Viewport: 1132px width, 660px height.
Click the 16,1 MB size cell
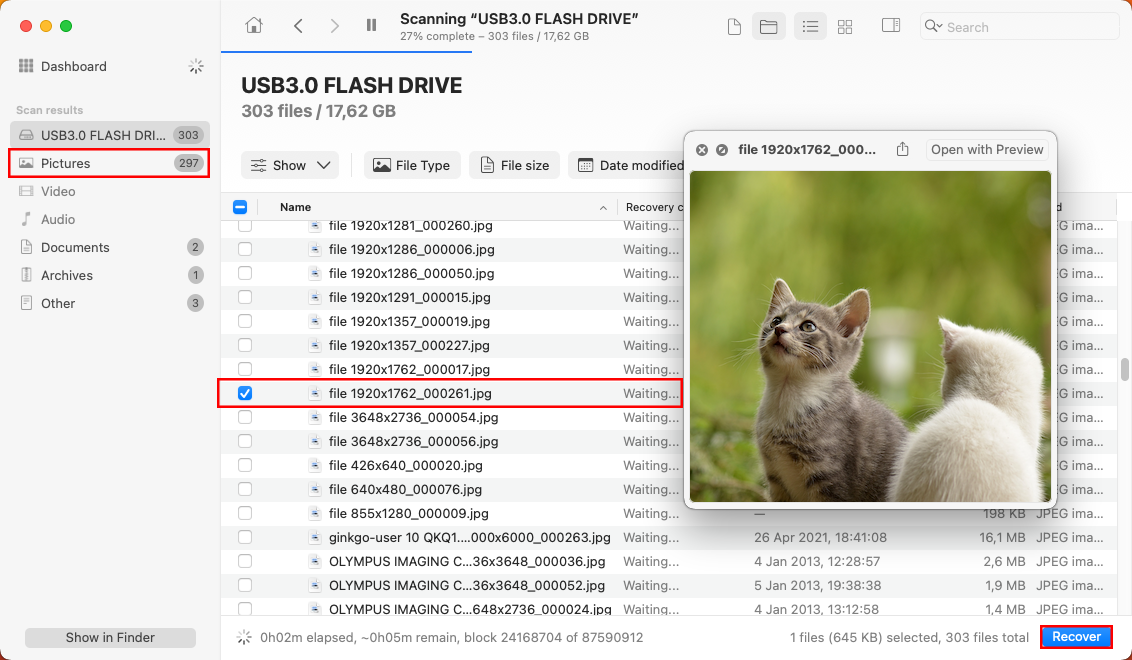click(1002, 537)
